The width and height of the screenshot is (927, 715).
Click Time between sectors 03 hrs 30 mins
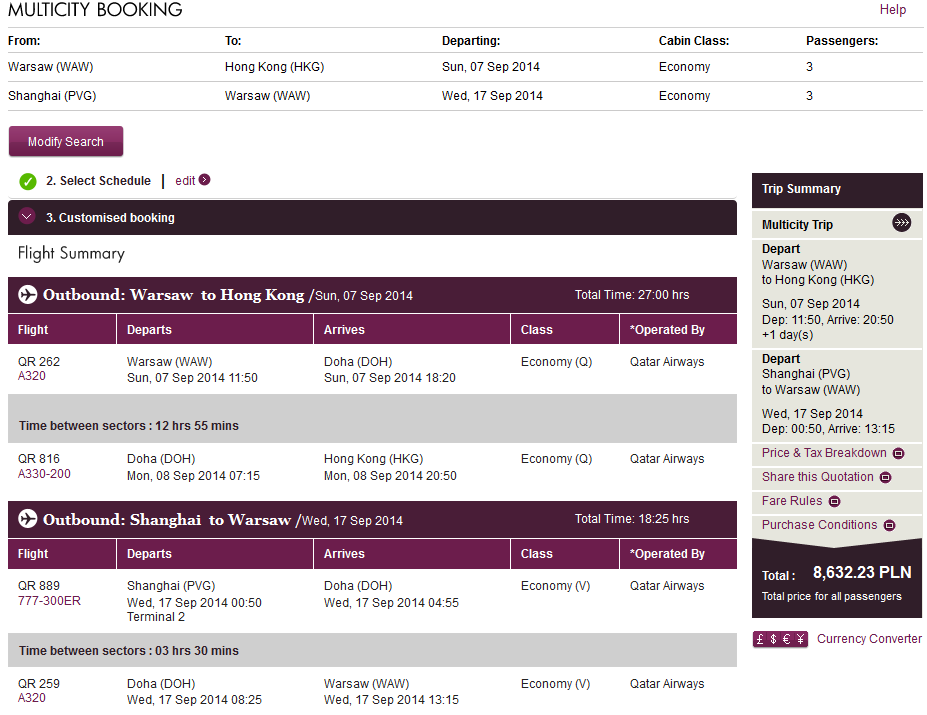(129, 651)
